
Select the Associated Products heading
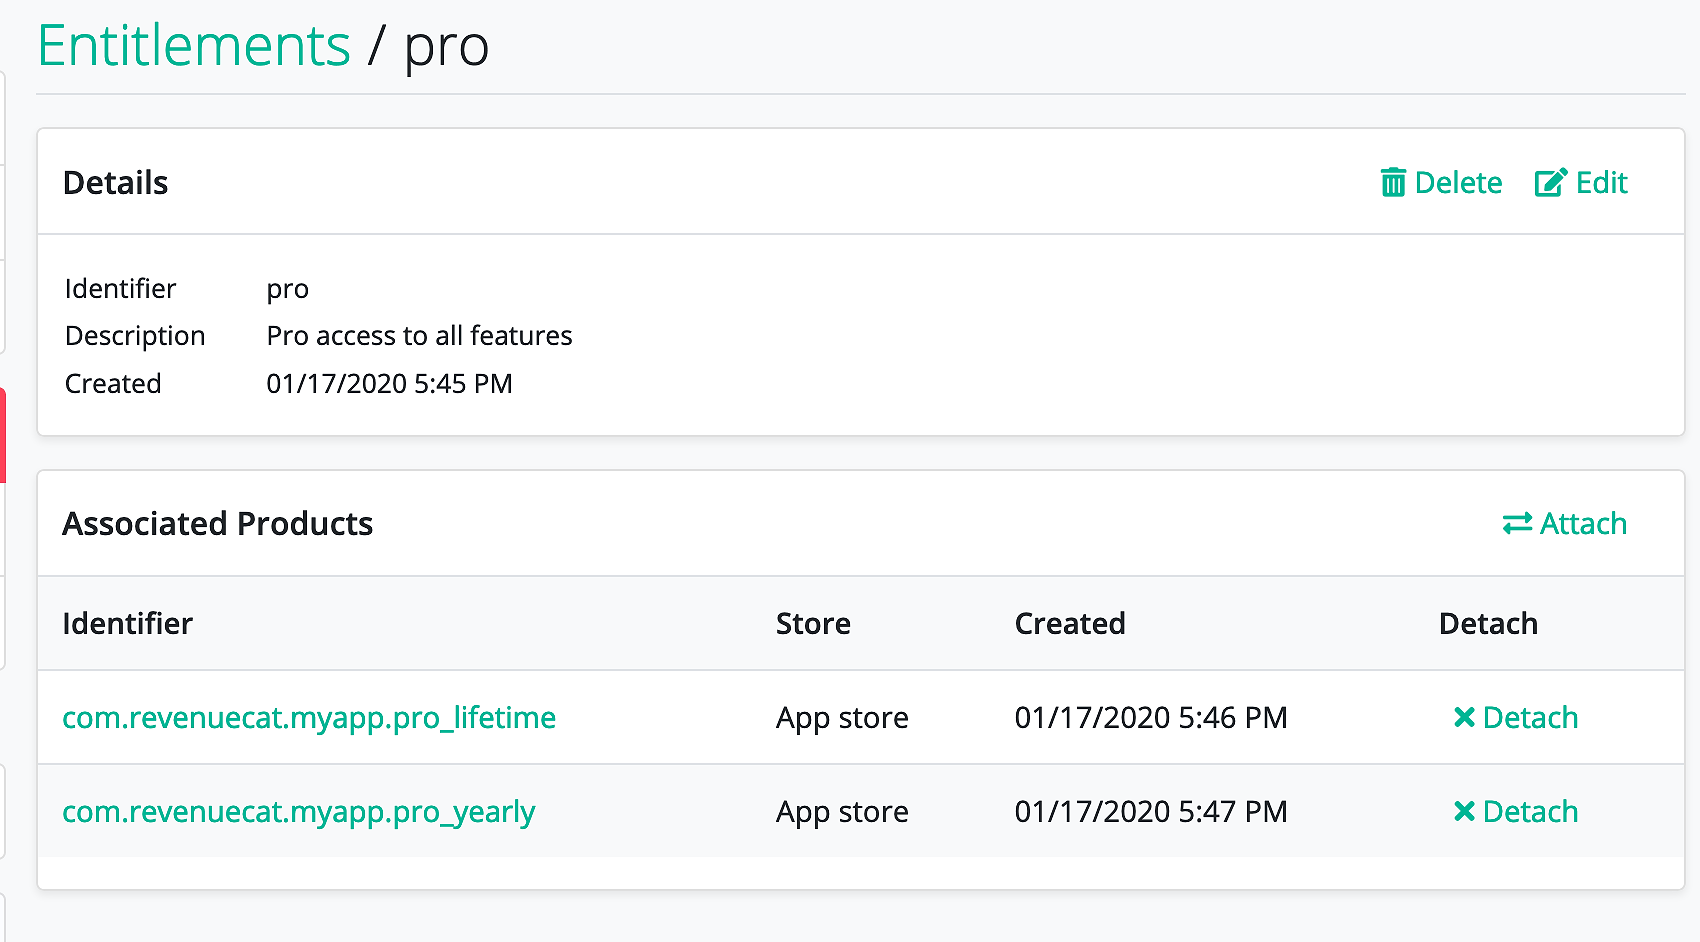tap(218, 524)
